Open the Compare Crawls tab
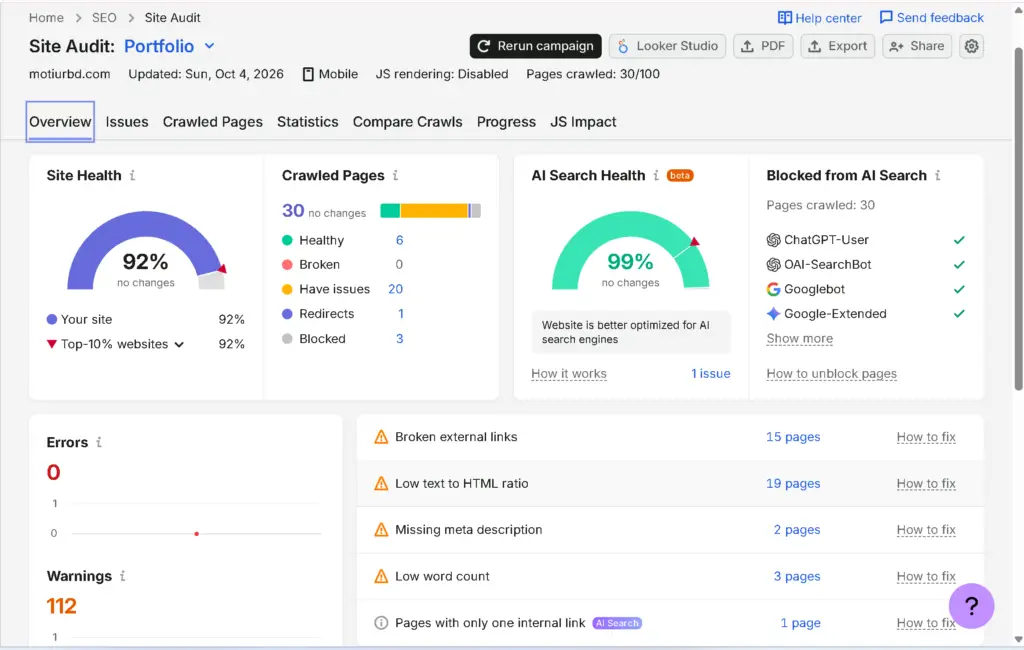The width and height of the screenshot is (1024, 650). pyautogui.click(x=408, y=122)
